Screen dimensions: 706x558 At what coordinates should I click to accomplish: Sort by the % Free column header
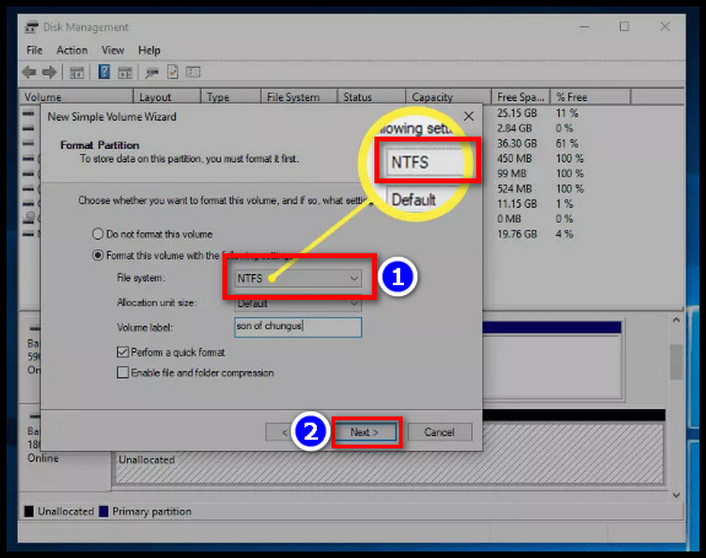click(x=590, y=97)
